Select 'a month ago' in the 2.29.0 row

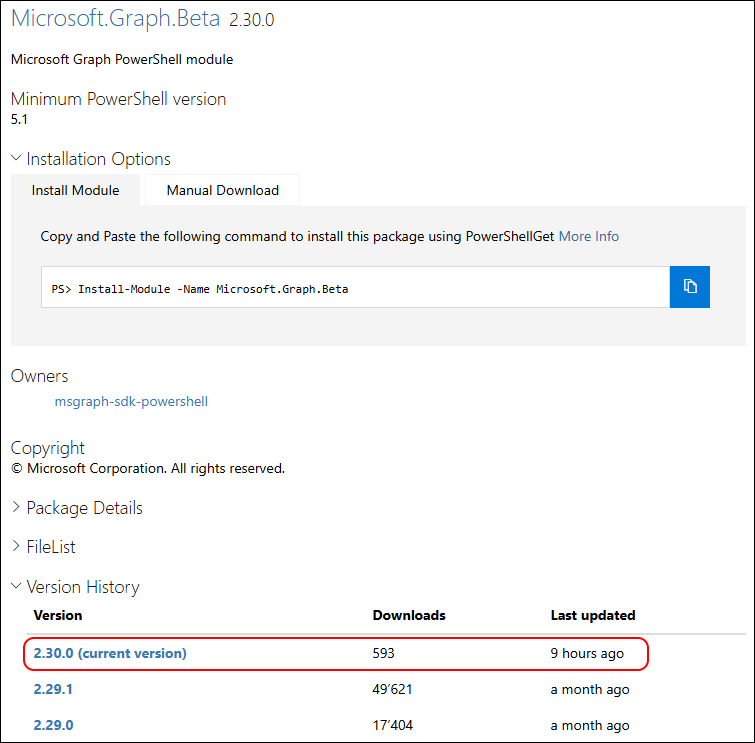590,726
